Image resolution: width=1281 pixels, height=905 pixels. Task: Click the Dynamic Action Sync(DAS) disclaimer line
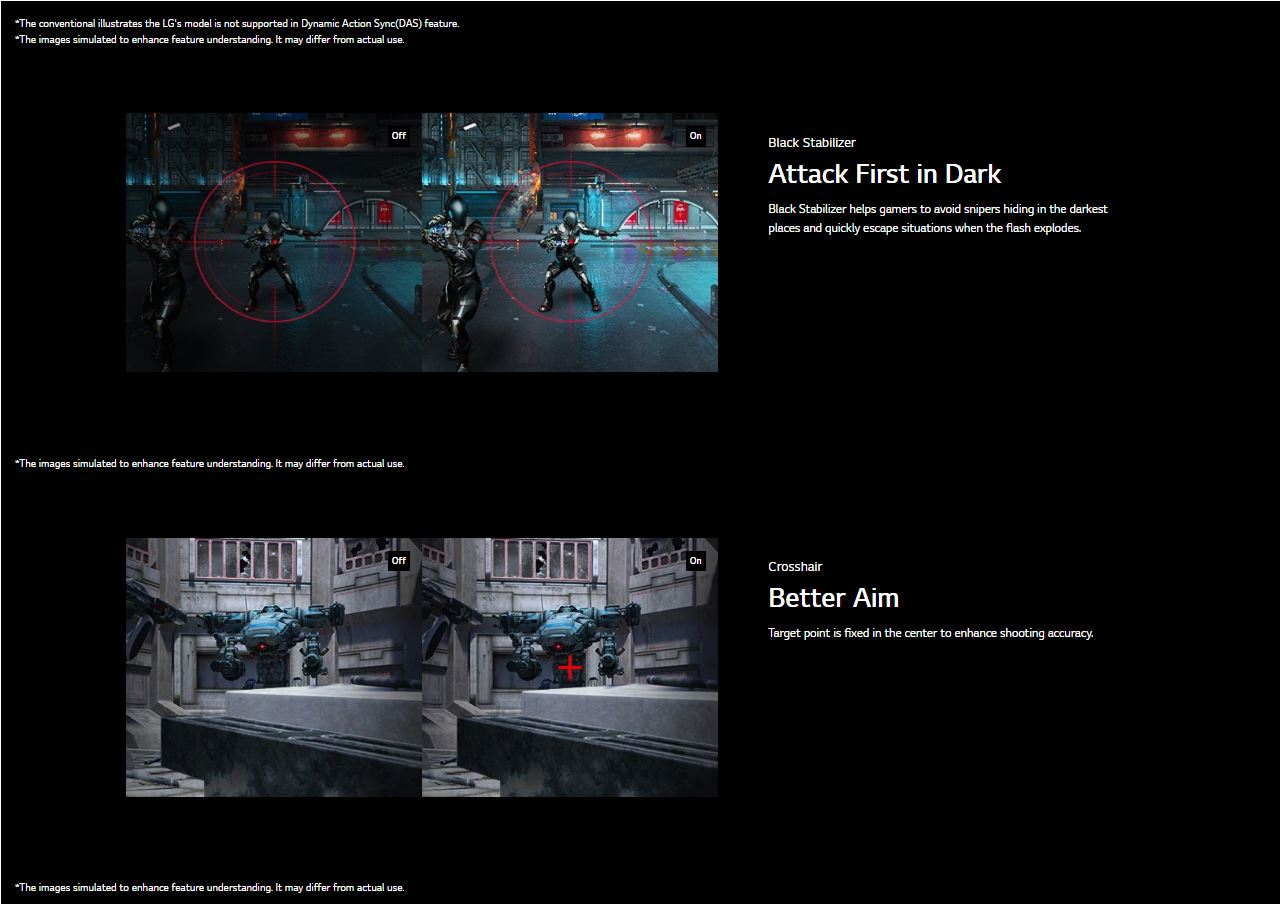coord(237,23)
